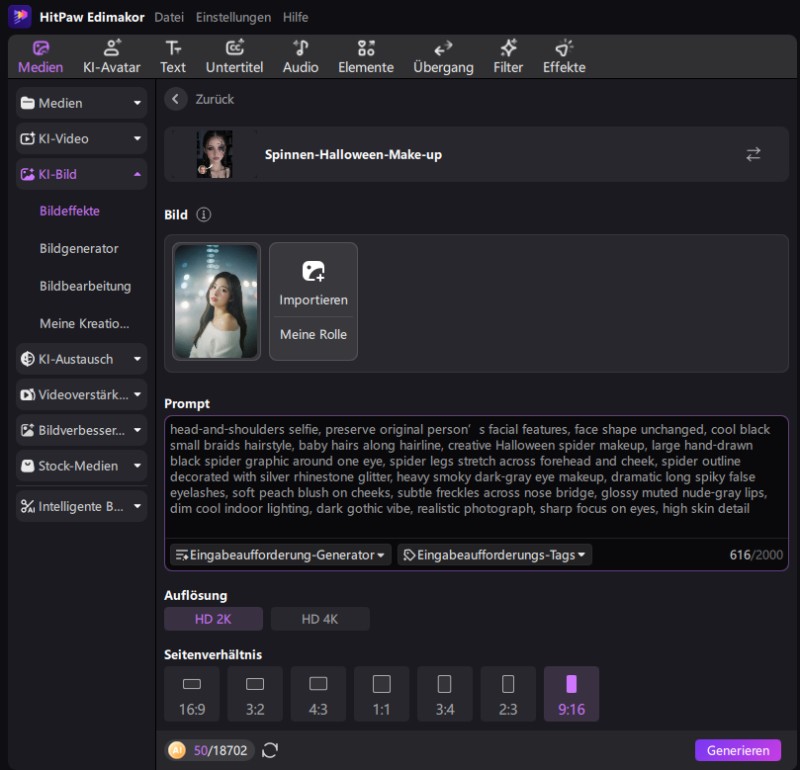This screenshot has height=770, width=800.
Task: Open the Übergang transitions panel
Action: 443,57
